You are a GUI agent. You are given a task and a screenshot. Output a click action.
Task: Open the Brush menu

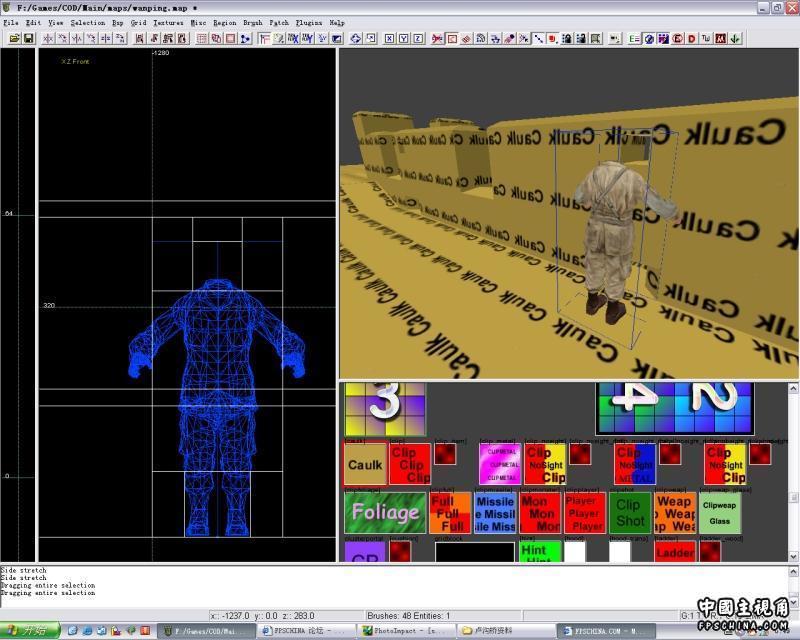(x=253, y=22)
